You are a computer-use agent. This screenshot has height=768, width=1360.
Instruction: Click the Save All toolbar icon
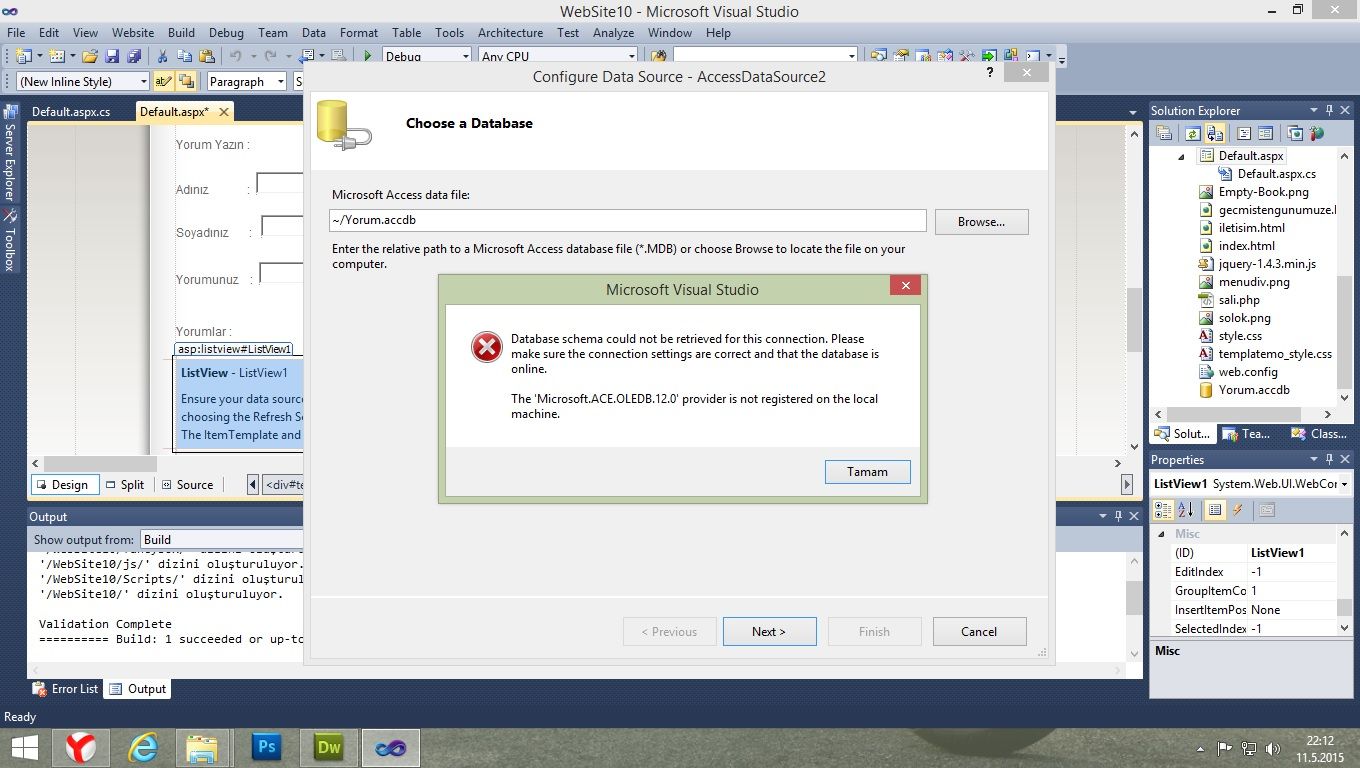133,56
